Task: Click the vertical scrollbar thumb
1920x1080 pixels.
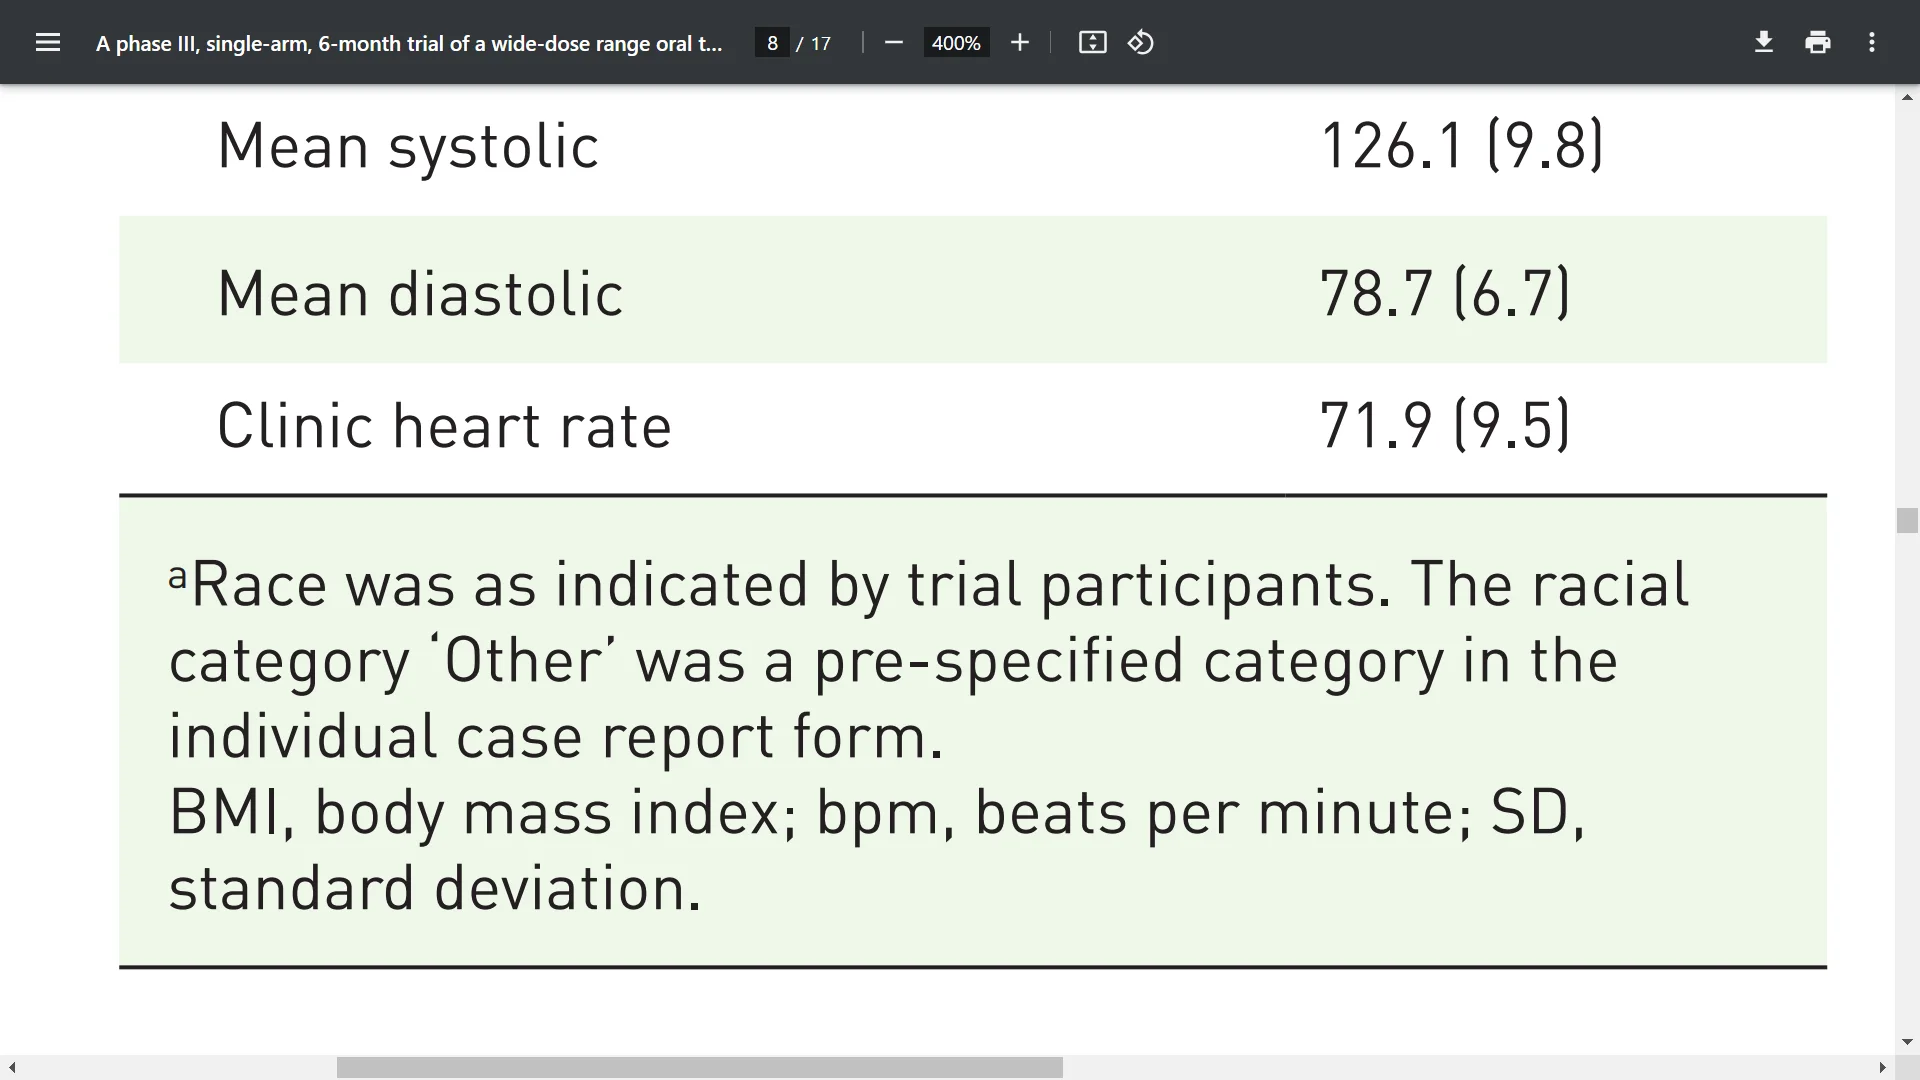Action: coord(1907,521)
